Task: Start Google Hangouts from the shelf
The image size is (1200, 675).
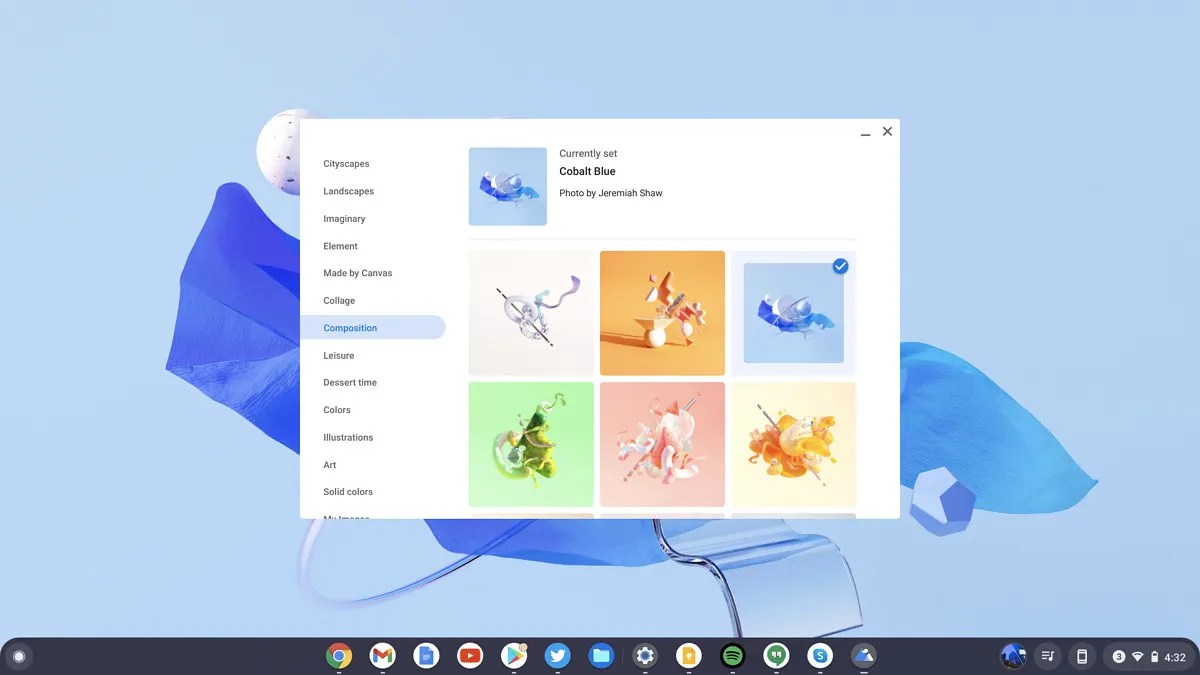Action: pos(776,656)
